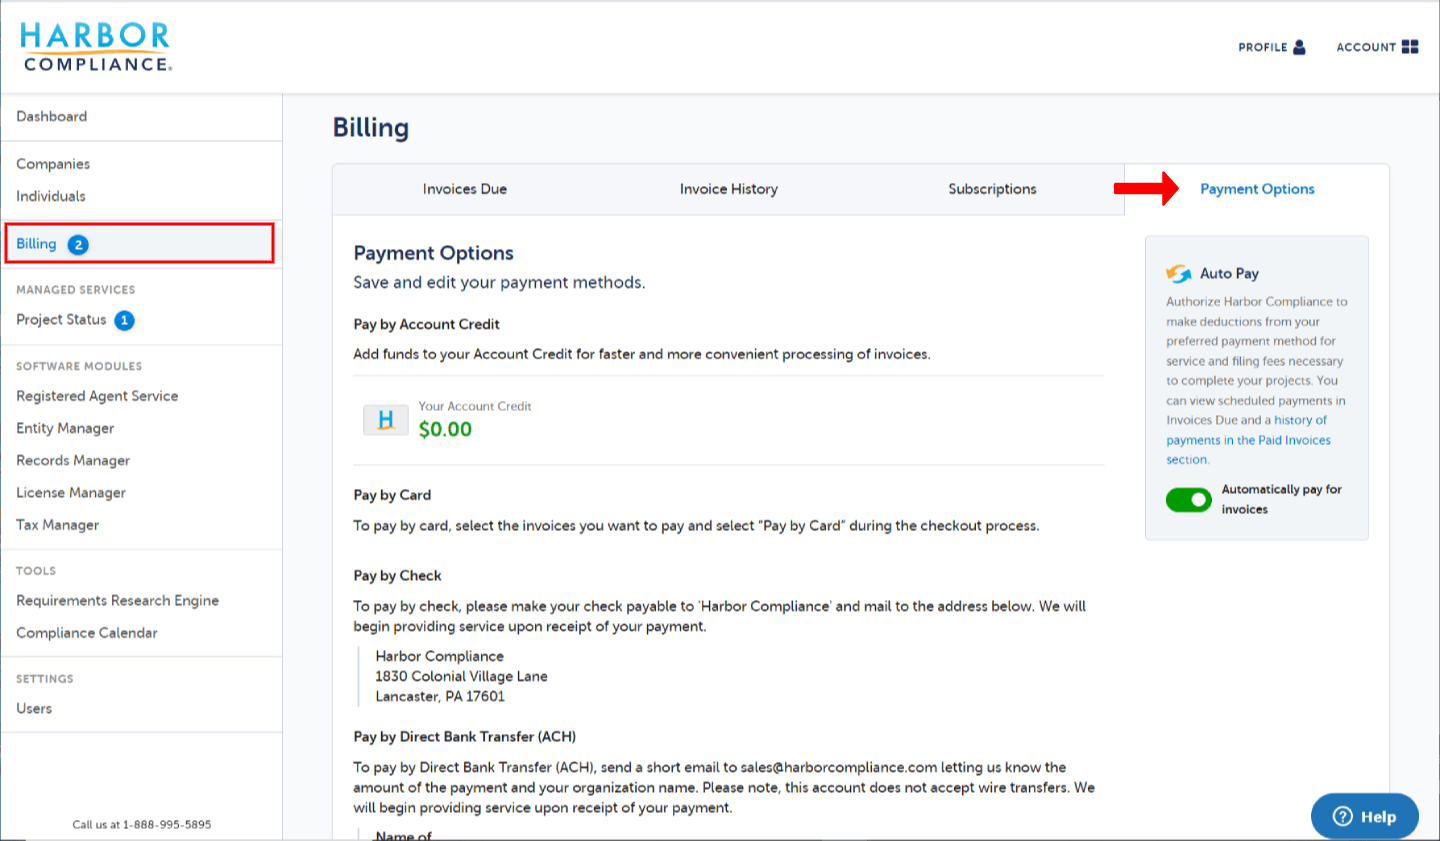Open the Account grid icon
This screenshot has width=1440, height=841.
pos(1410,47)
